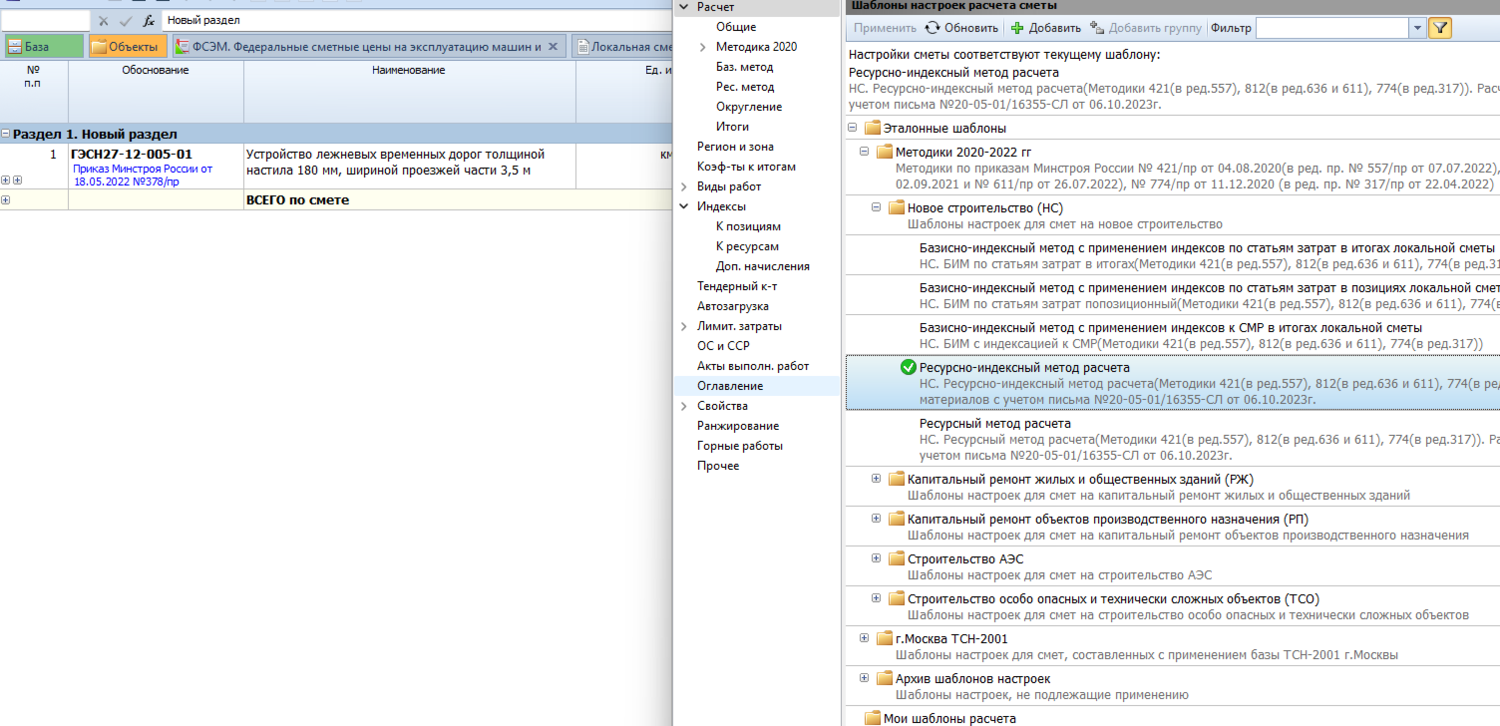Click folder icon of Капитальный ремонт объектов (РП)
Viewport: 1500px width, 726px height.
click(x=896, y=519)
